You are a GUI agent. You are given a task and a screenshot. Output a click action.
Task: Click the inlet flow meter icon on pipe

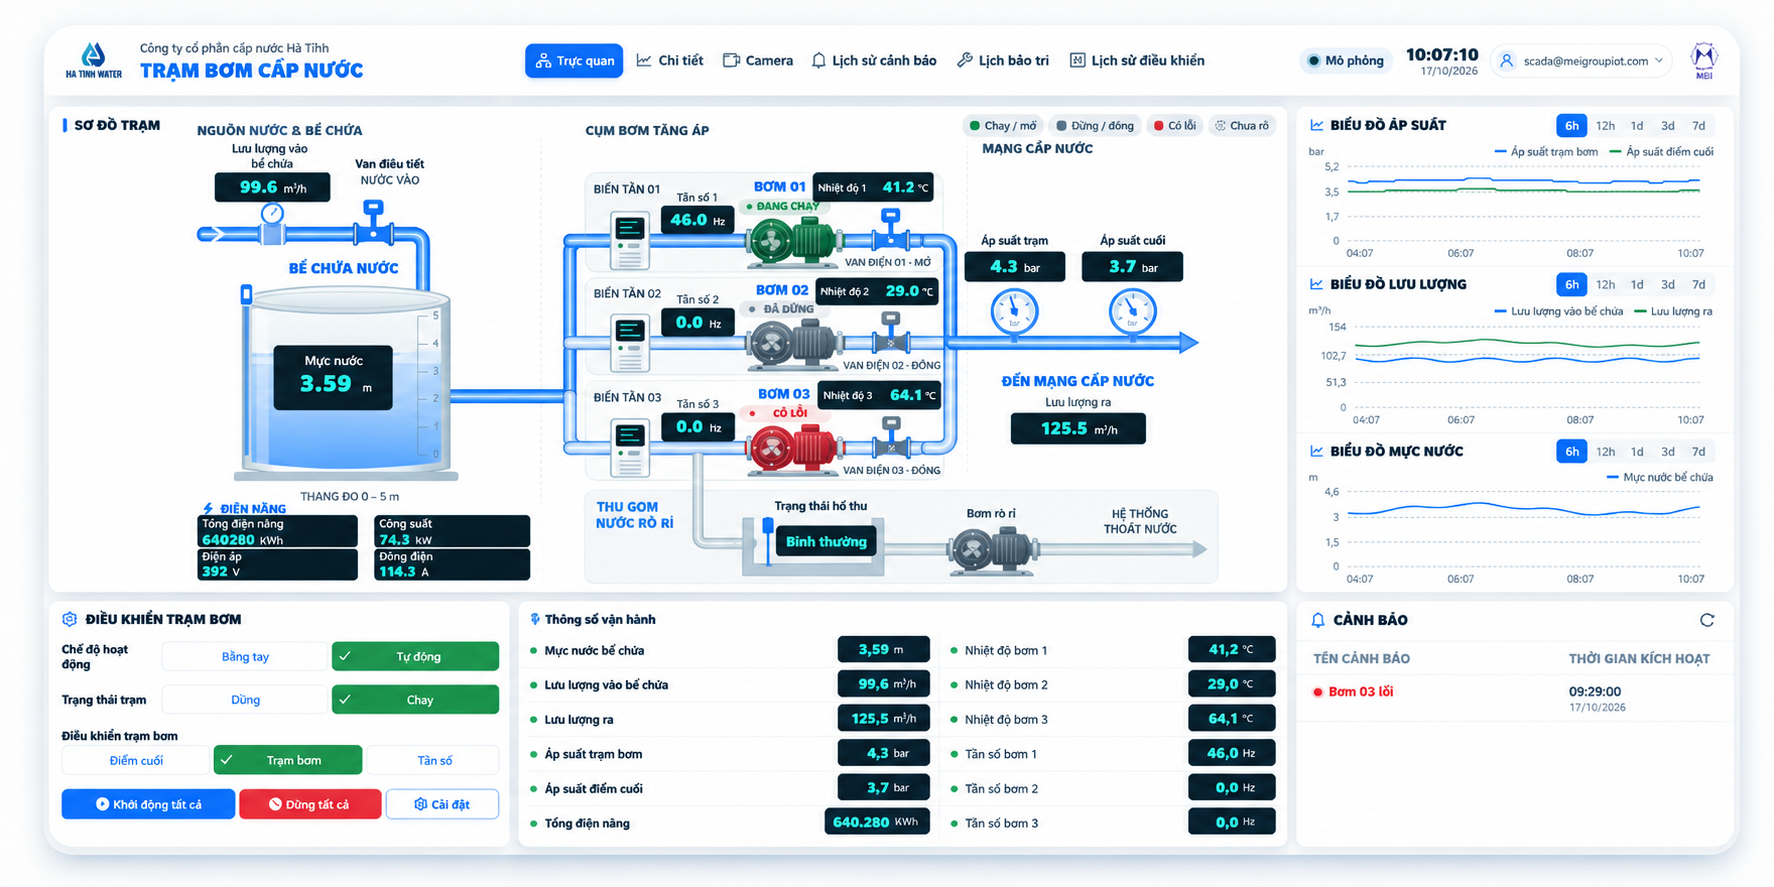click(x=272, y=223)
